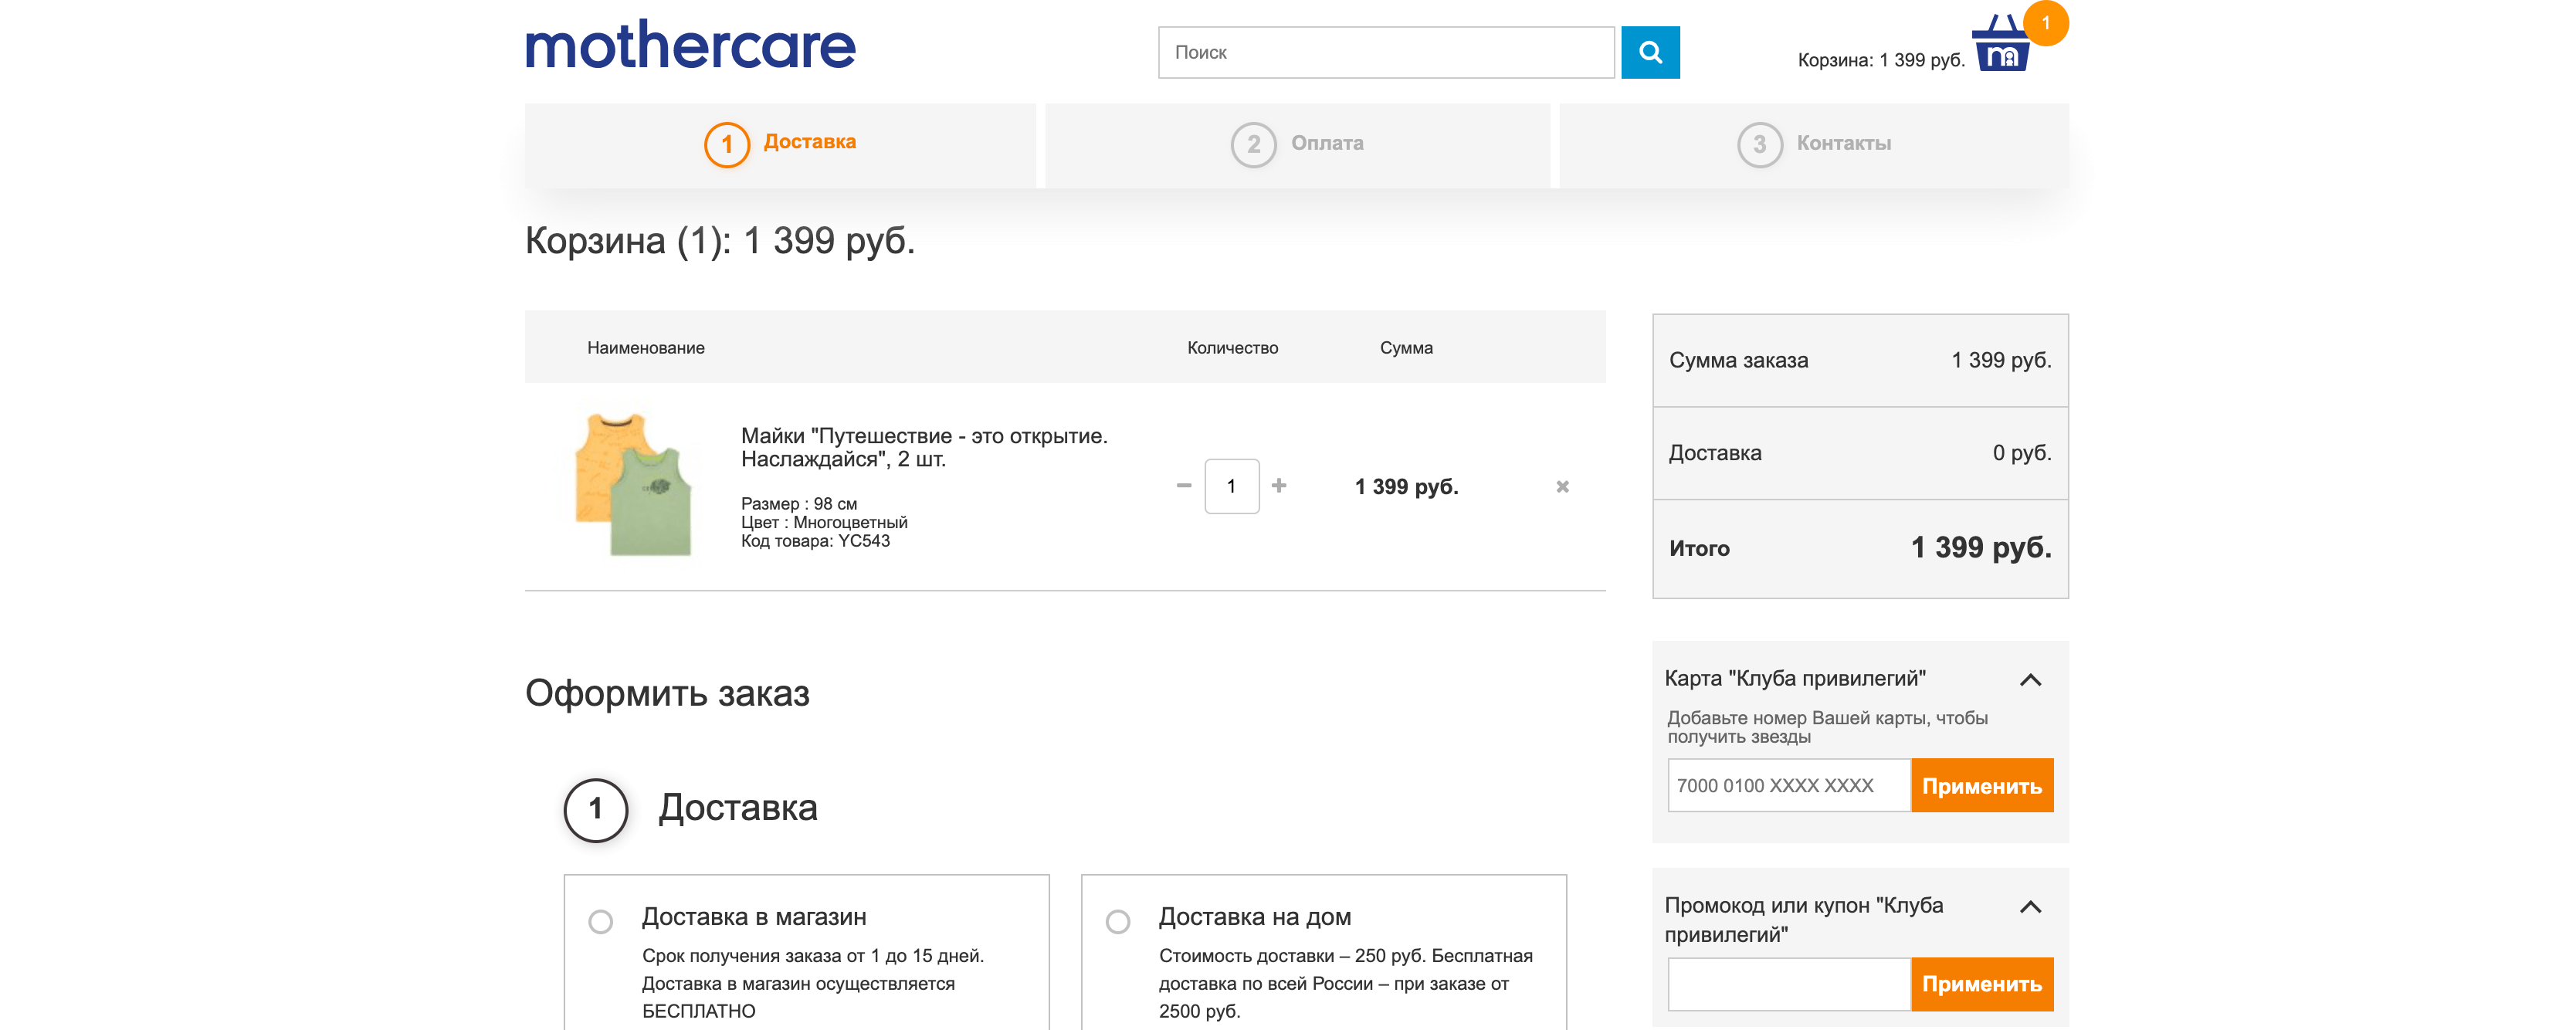Image resolution: width=2576 pixels, height=1030 pixels.
Task: Click the quantity value box
Action: tap(1231, 486)
